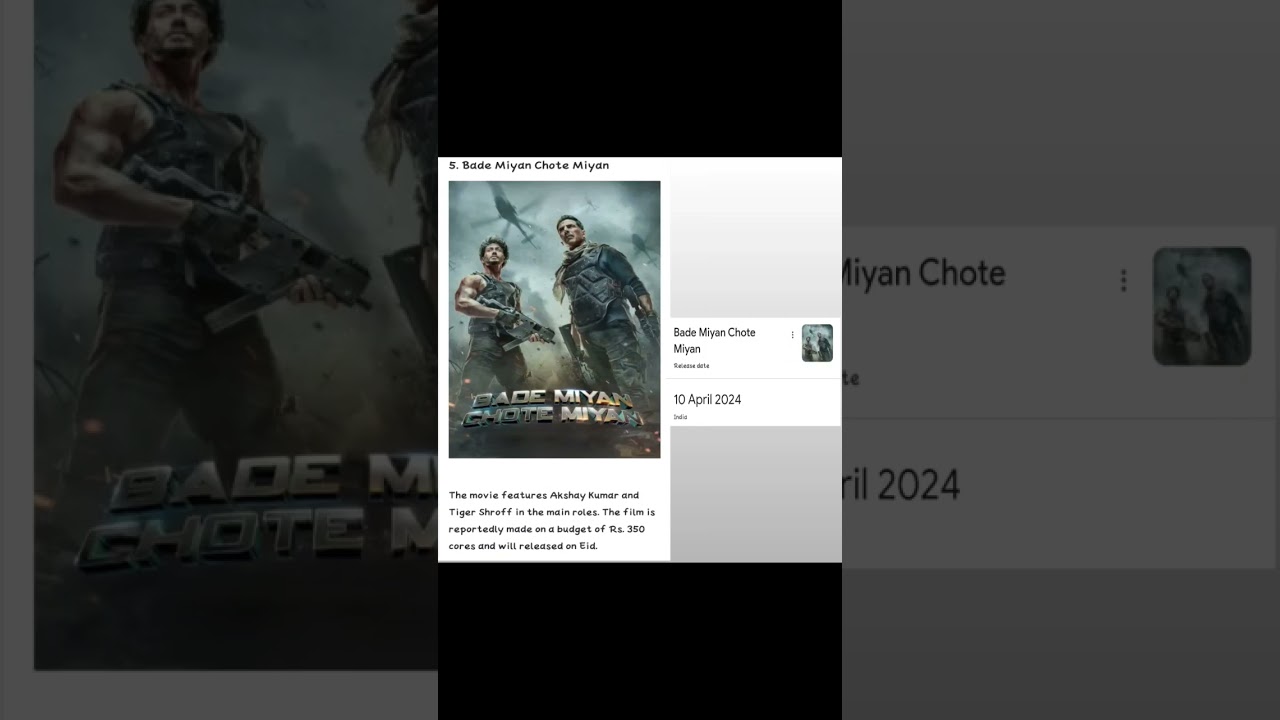Open the three-dot menu beside Bade Miyan Chote Miyan
1280x720 pixels.
pyautogui.click(x=792, y=335)
